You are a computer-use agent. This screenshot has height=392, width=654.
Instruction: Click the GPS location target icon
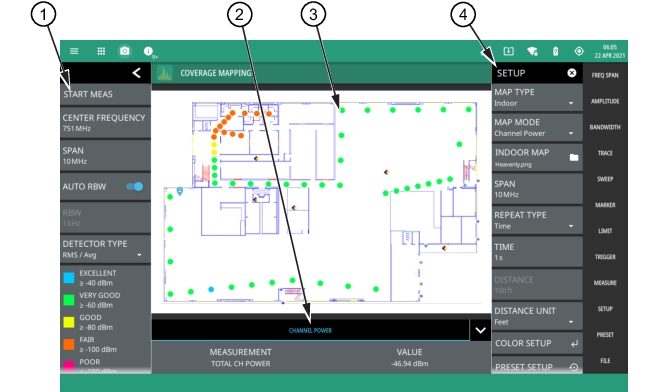(579, 51)
